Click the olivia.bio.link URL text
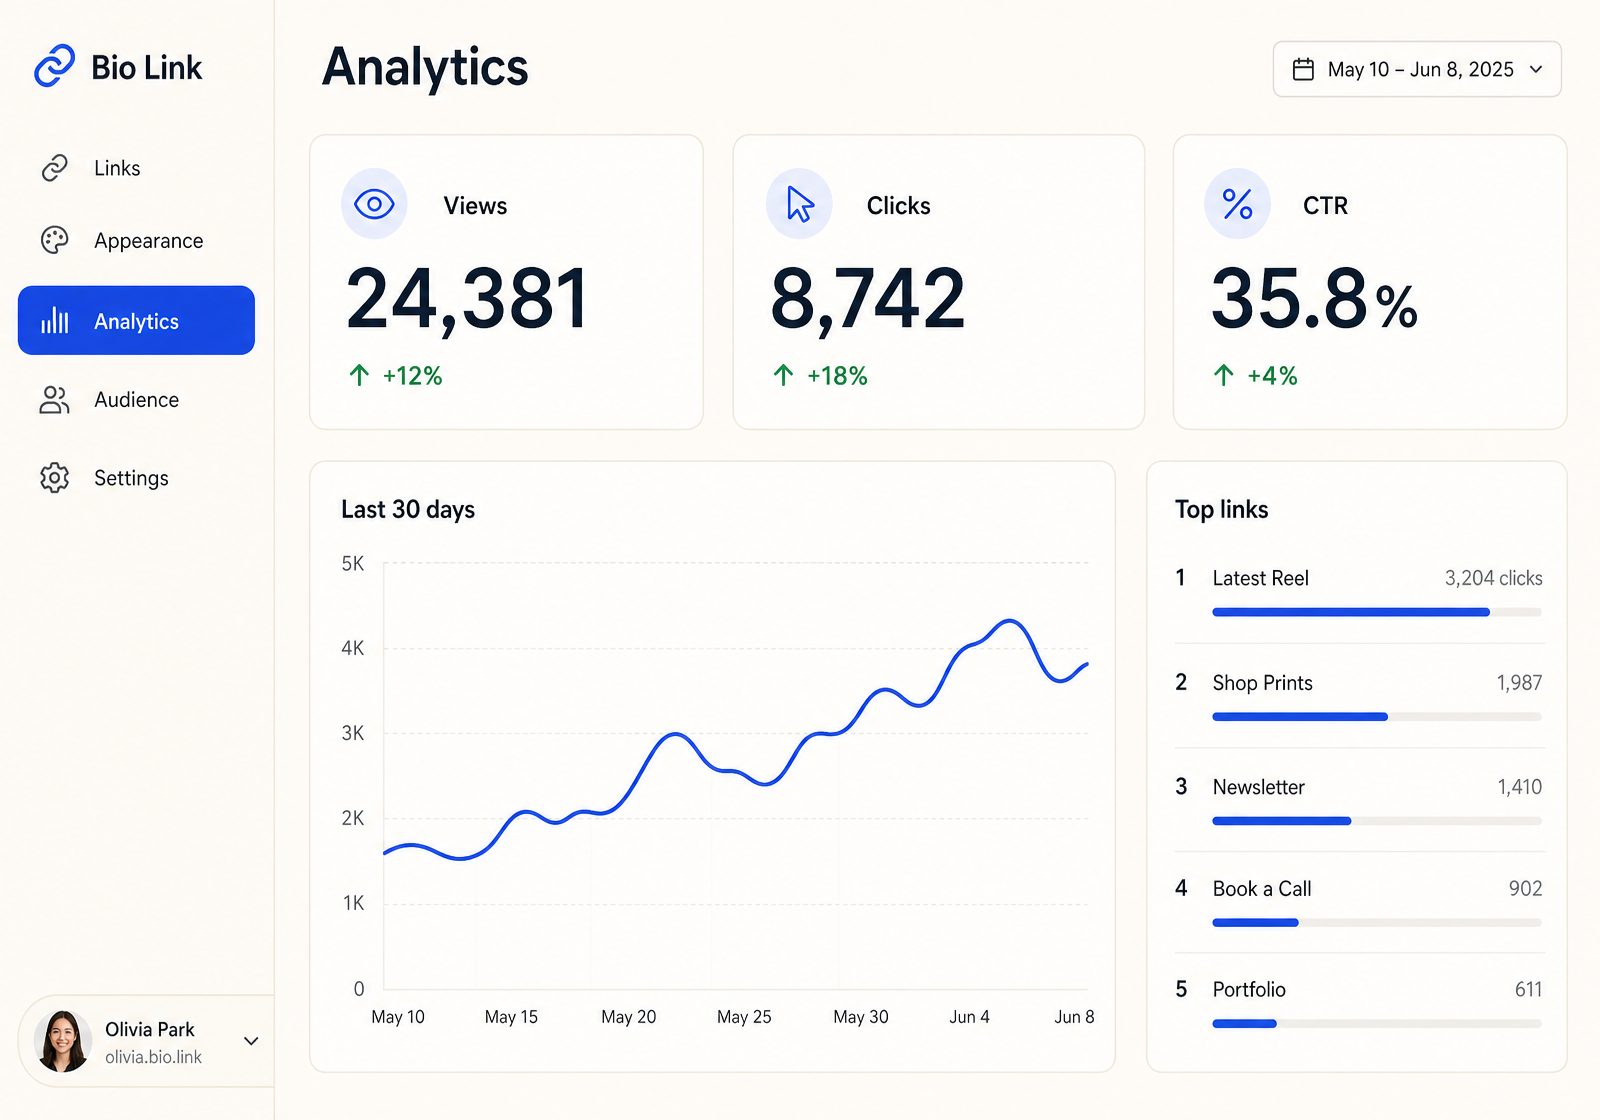Viewport: 1600px width, 1120px height. 153,1057
